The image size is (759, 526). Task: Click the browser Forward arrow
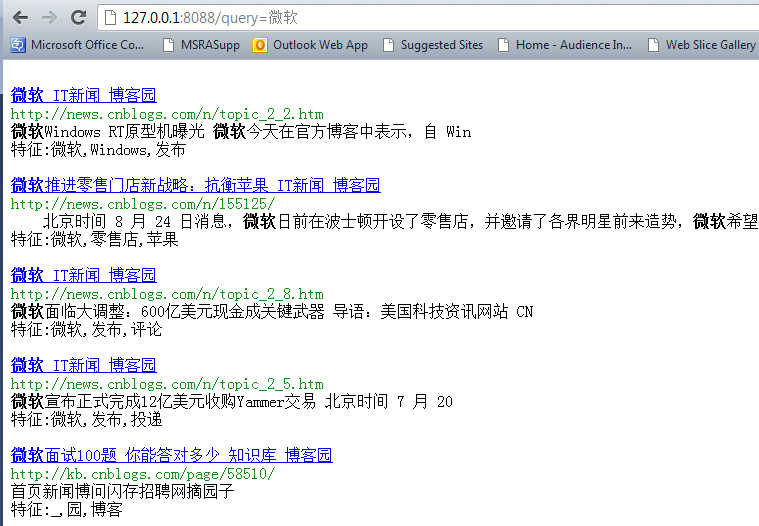coord(49,18)
